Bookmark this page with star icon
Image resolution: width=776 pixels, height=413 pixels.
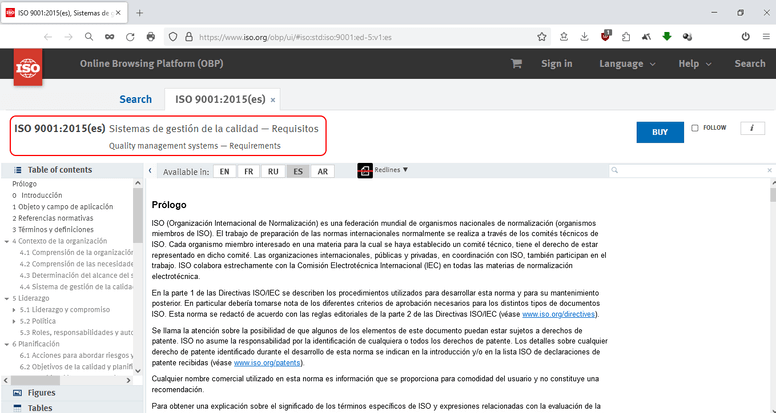(542, 37)
